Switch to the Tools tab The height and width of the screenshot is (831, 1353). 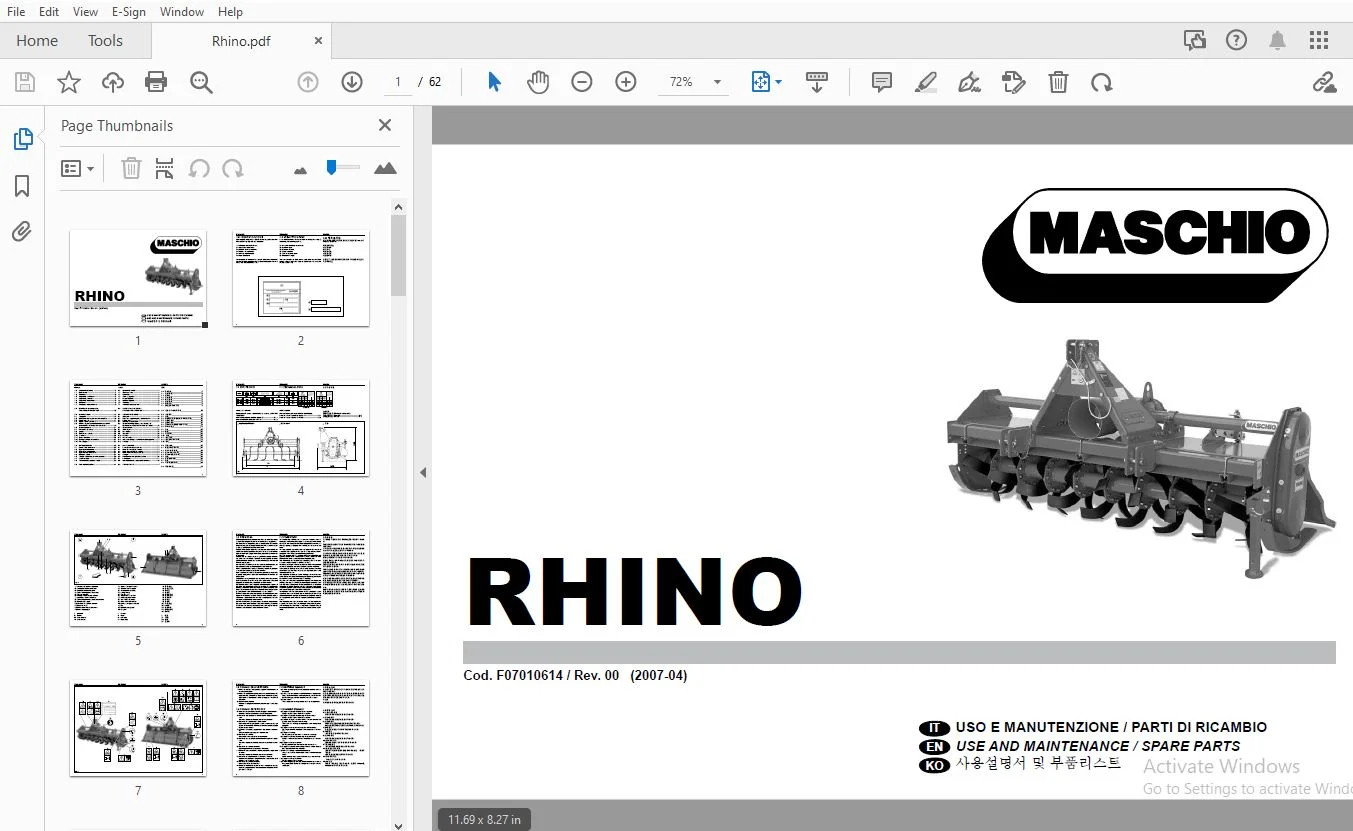105,41
